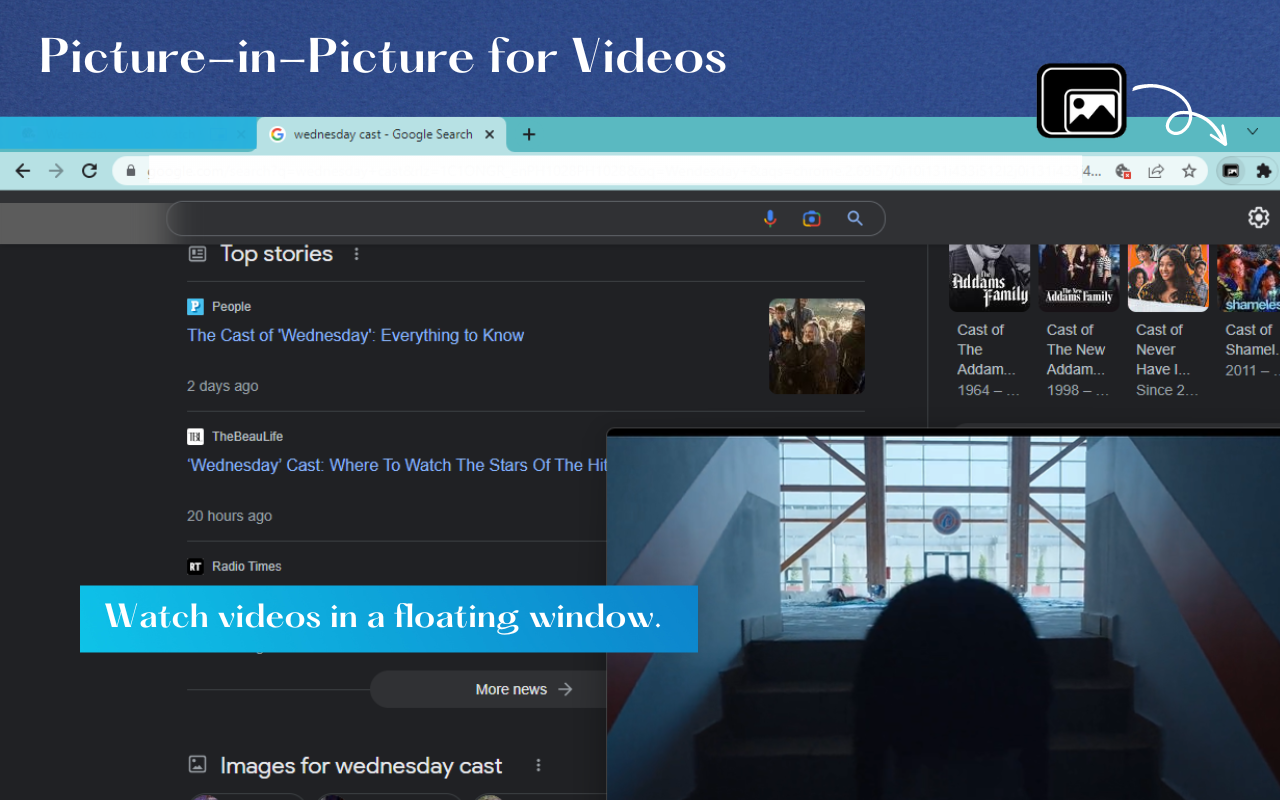
Task: Close the 'wednesday cast - Google Search' tab
Action: [x=490, y=135]
